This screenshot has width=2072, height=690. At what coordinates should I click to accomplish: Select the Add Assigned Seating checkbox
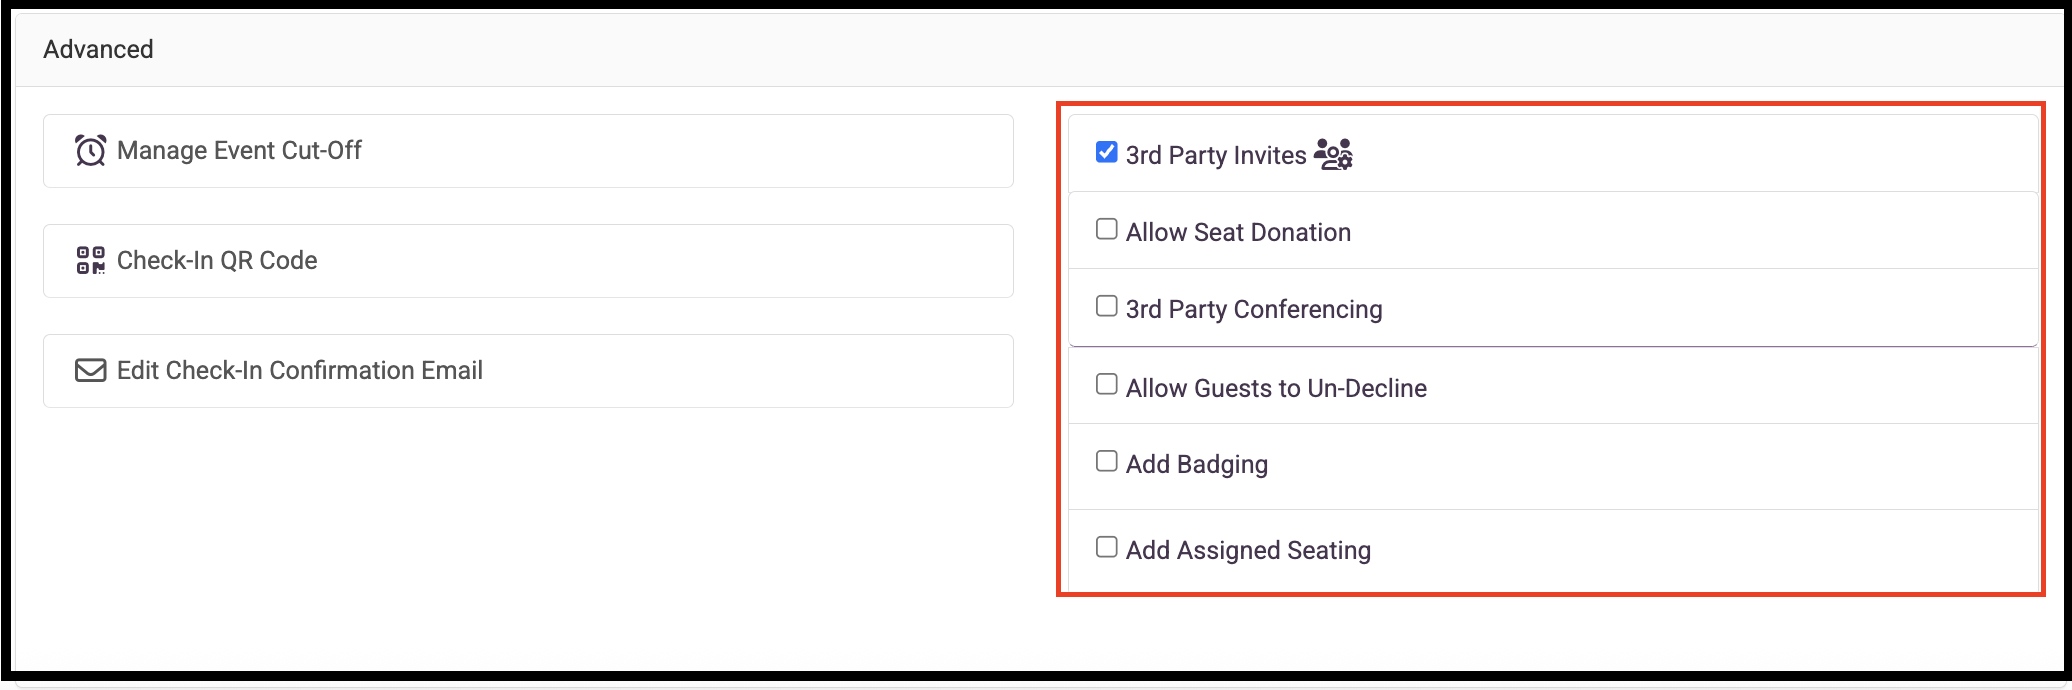point(1107,547)
